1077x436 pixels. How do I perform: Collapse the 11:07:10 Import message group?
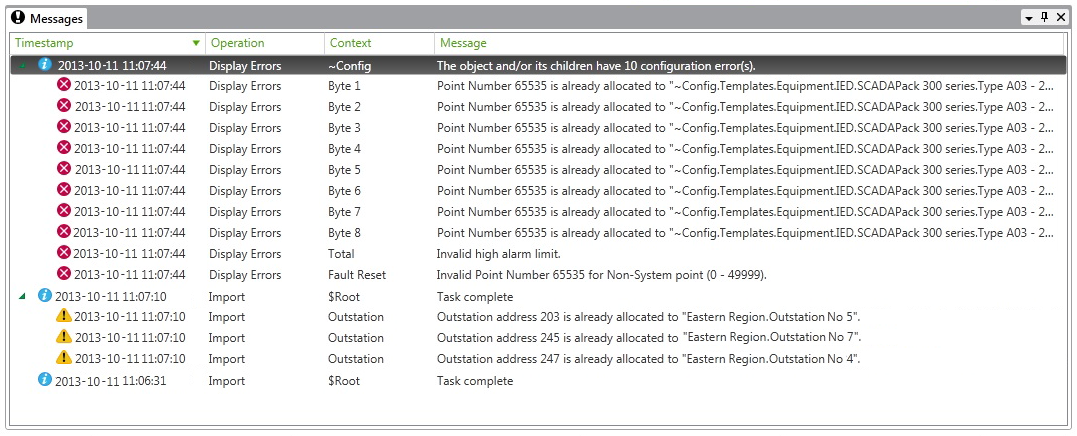point(23,297)
